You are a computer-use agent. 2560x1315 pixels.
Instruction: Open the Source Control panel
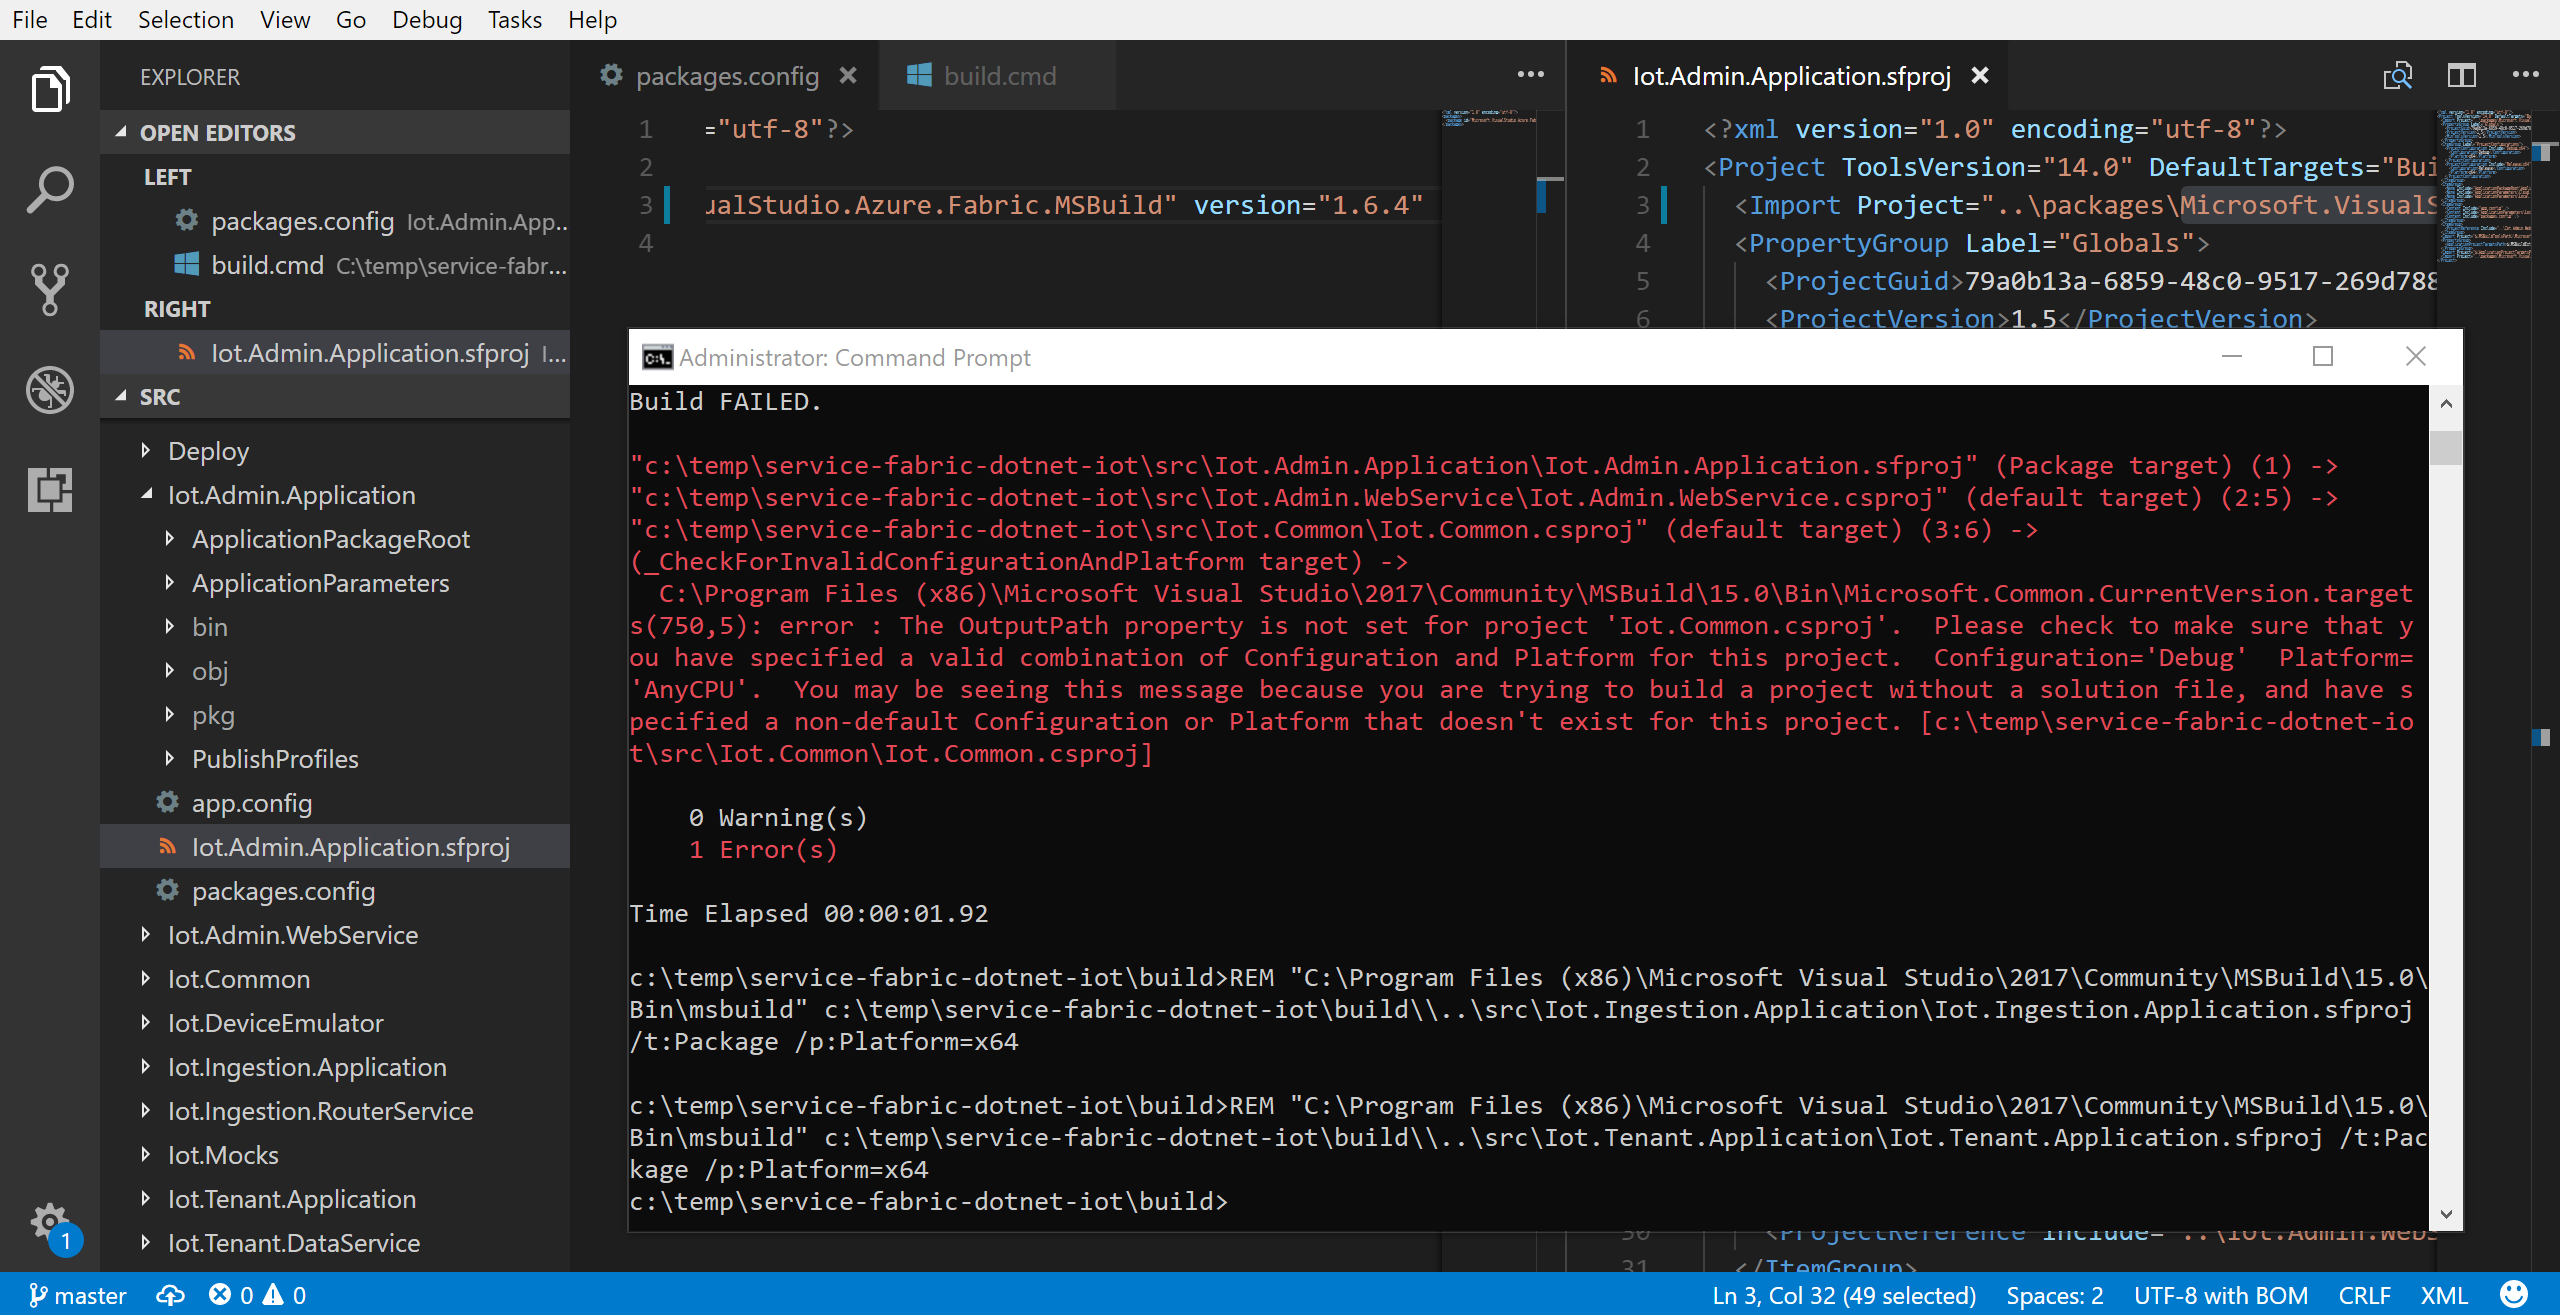coord(50,289)
